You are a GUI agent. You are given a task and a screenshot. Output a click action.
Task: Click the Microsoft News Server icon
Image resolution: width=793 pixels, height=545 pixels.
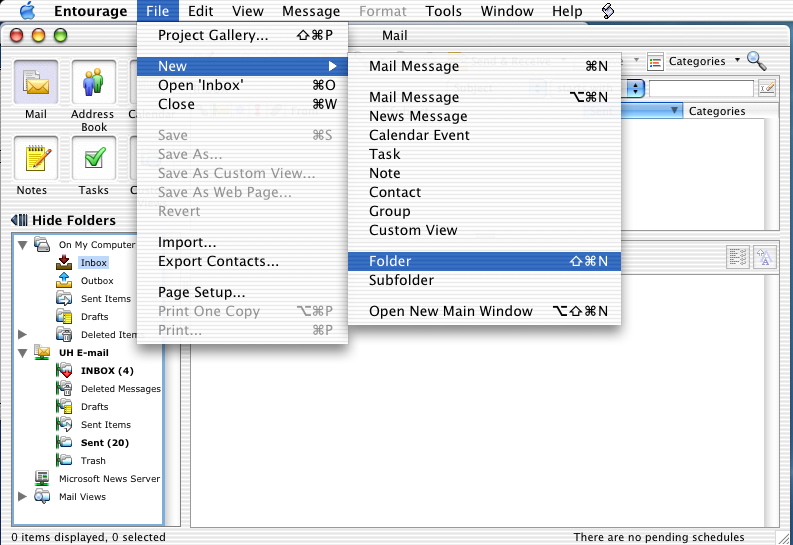pos(42,478)
